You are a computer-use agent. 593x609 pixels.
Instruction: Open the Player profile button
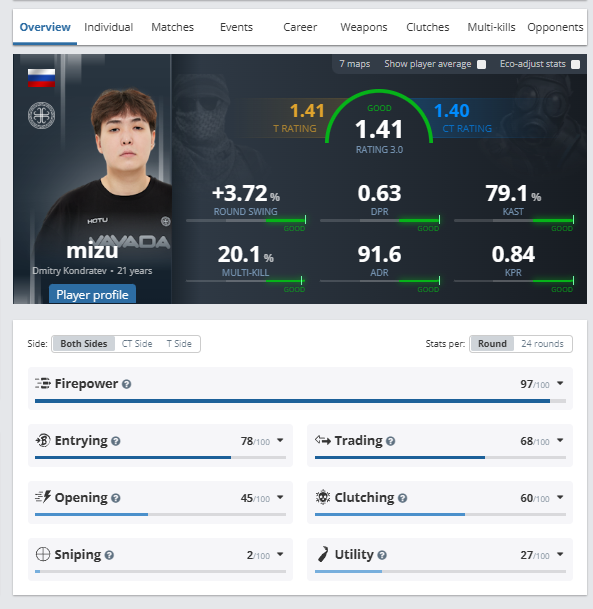(x=92, y=294)
